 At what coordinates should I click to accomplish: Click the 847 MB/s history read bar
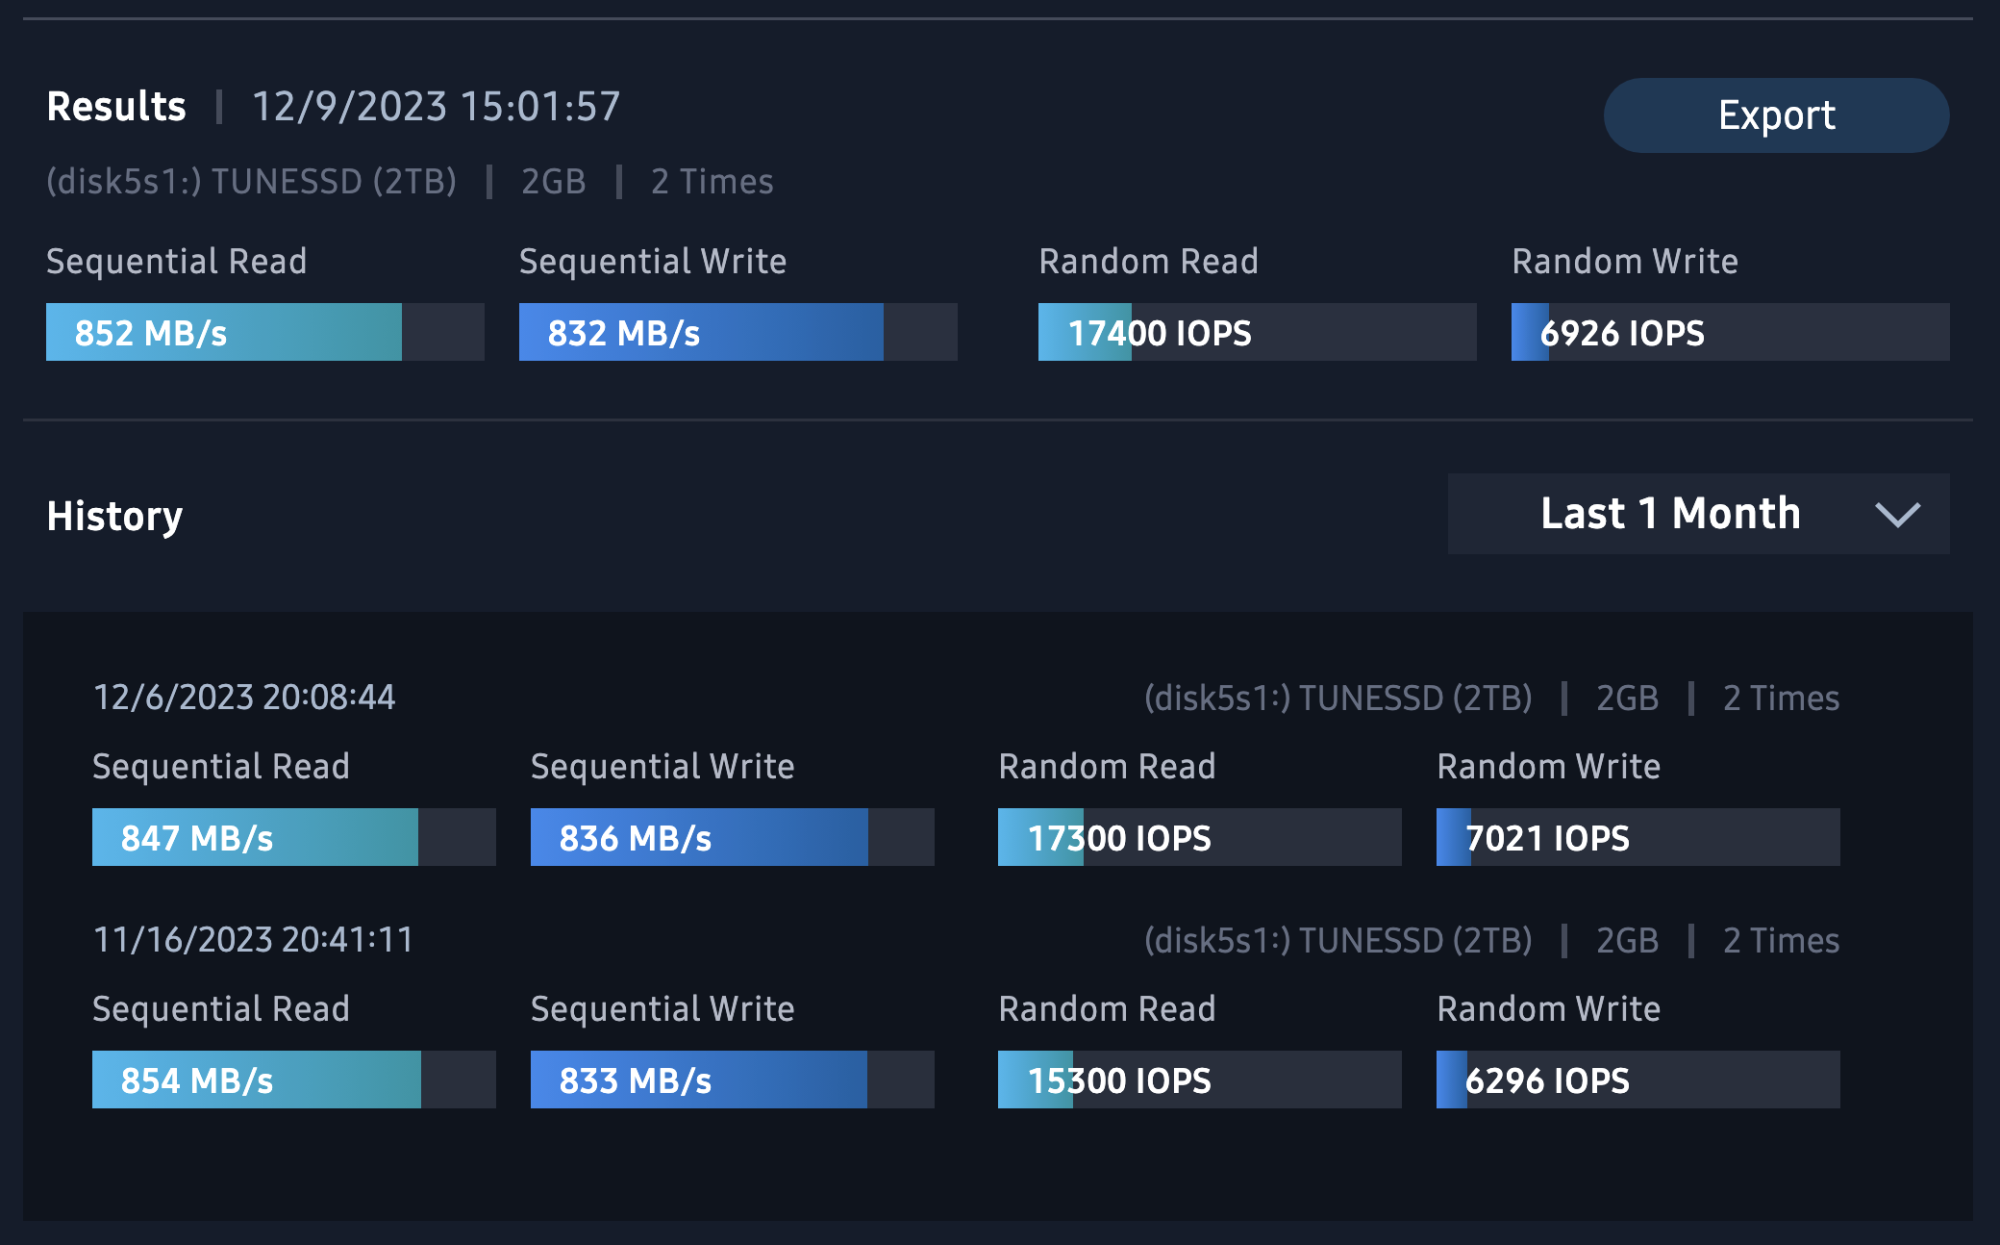[293, 837]
